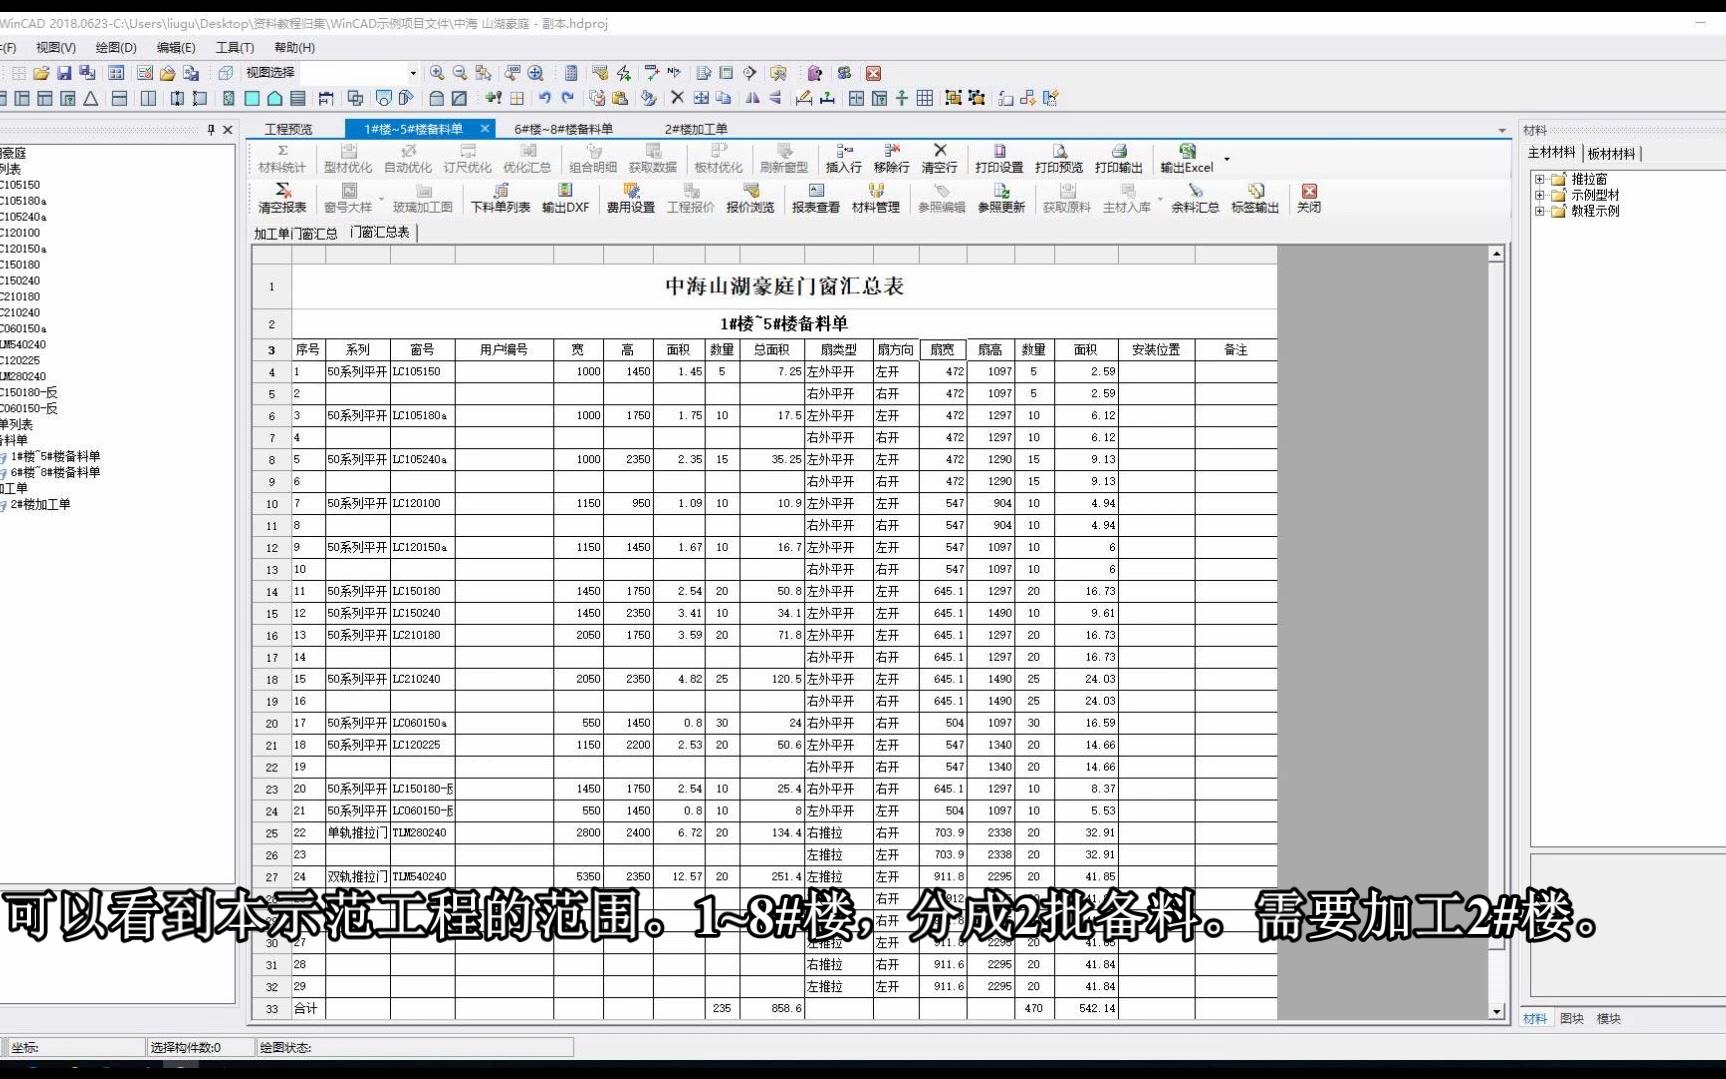Open 报表查看 report viewer
The image size is (1726, 1079).
[x=816, y=199]
